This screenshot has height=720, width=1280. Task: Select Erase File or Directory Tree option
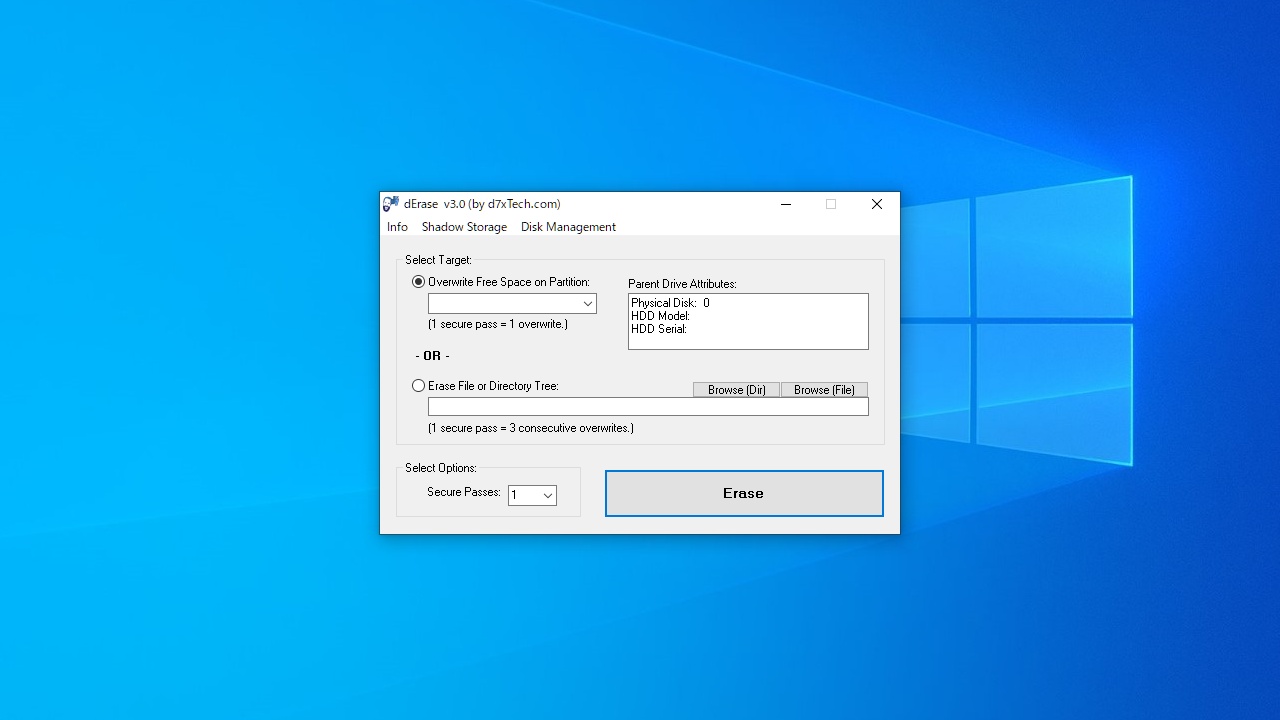coord(485,386)
